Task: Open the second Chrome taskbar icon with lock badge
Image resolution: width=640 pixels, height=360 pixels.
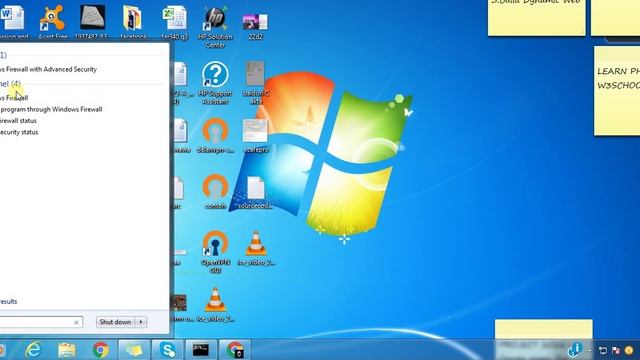Action: (235, 350)
